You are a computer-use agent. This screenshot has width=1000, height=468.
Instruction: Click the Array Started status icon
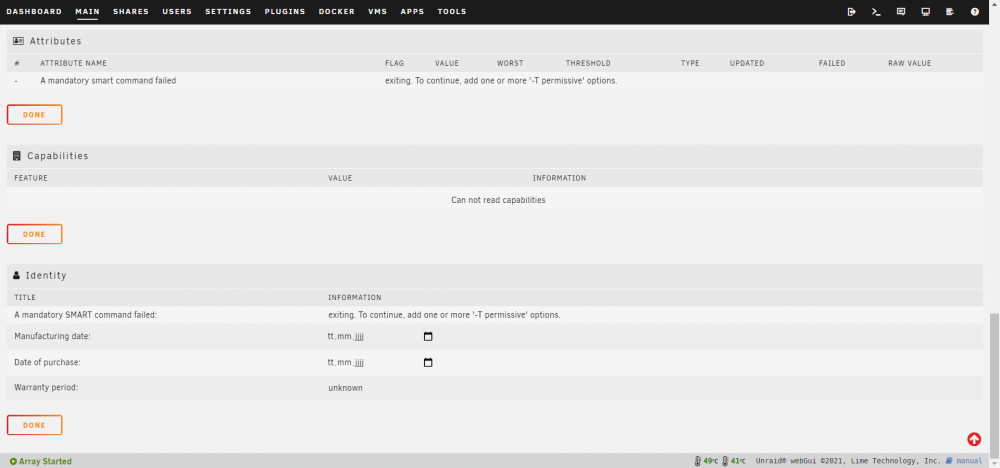pyautogui.click(x=13, y=461)
